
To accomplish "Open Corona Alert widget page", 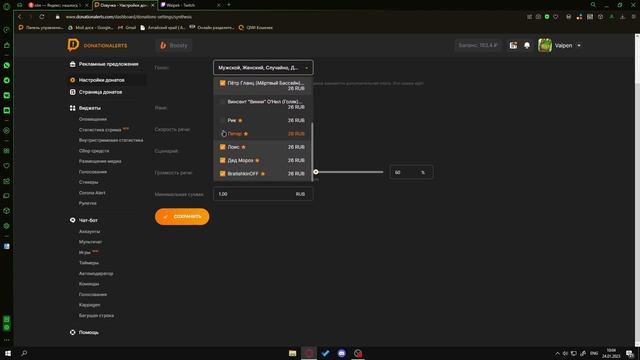I will [92, 193].
